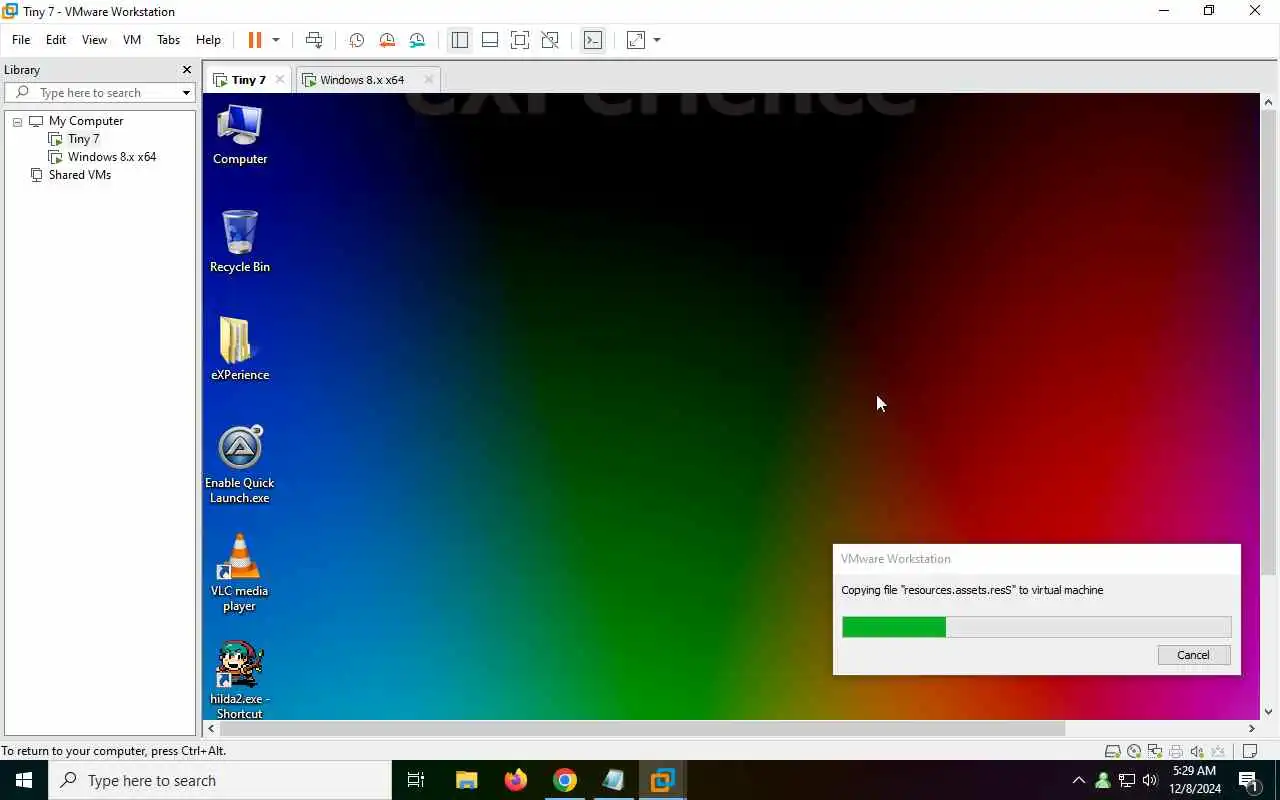Click the horizontal scrollbar of the VM view
Image resolution: width=1280 pixels, height=800 pixels.
tap(642, 728)
